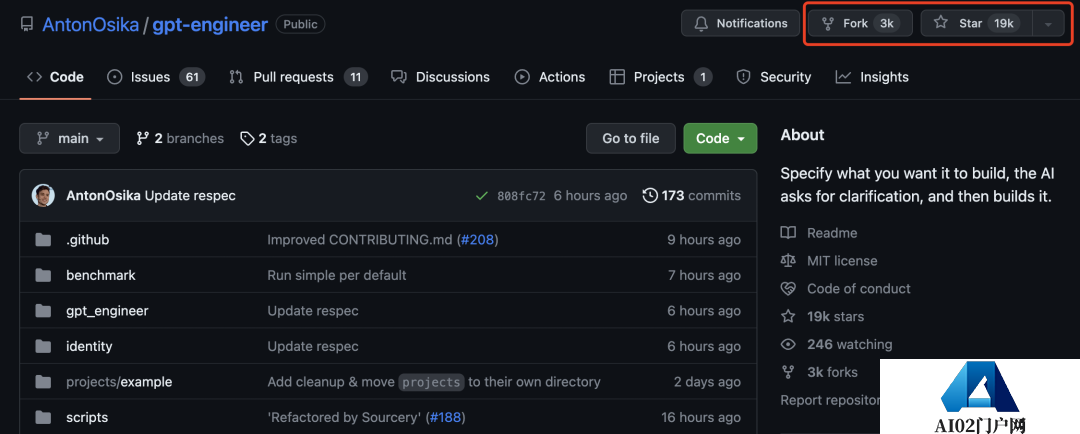The width and height of the screenshot is (1080, 434).
Task: Open the star lists dropdown arrow
Action: click(1047, 24)
